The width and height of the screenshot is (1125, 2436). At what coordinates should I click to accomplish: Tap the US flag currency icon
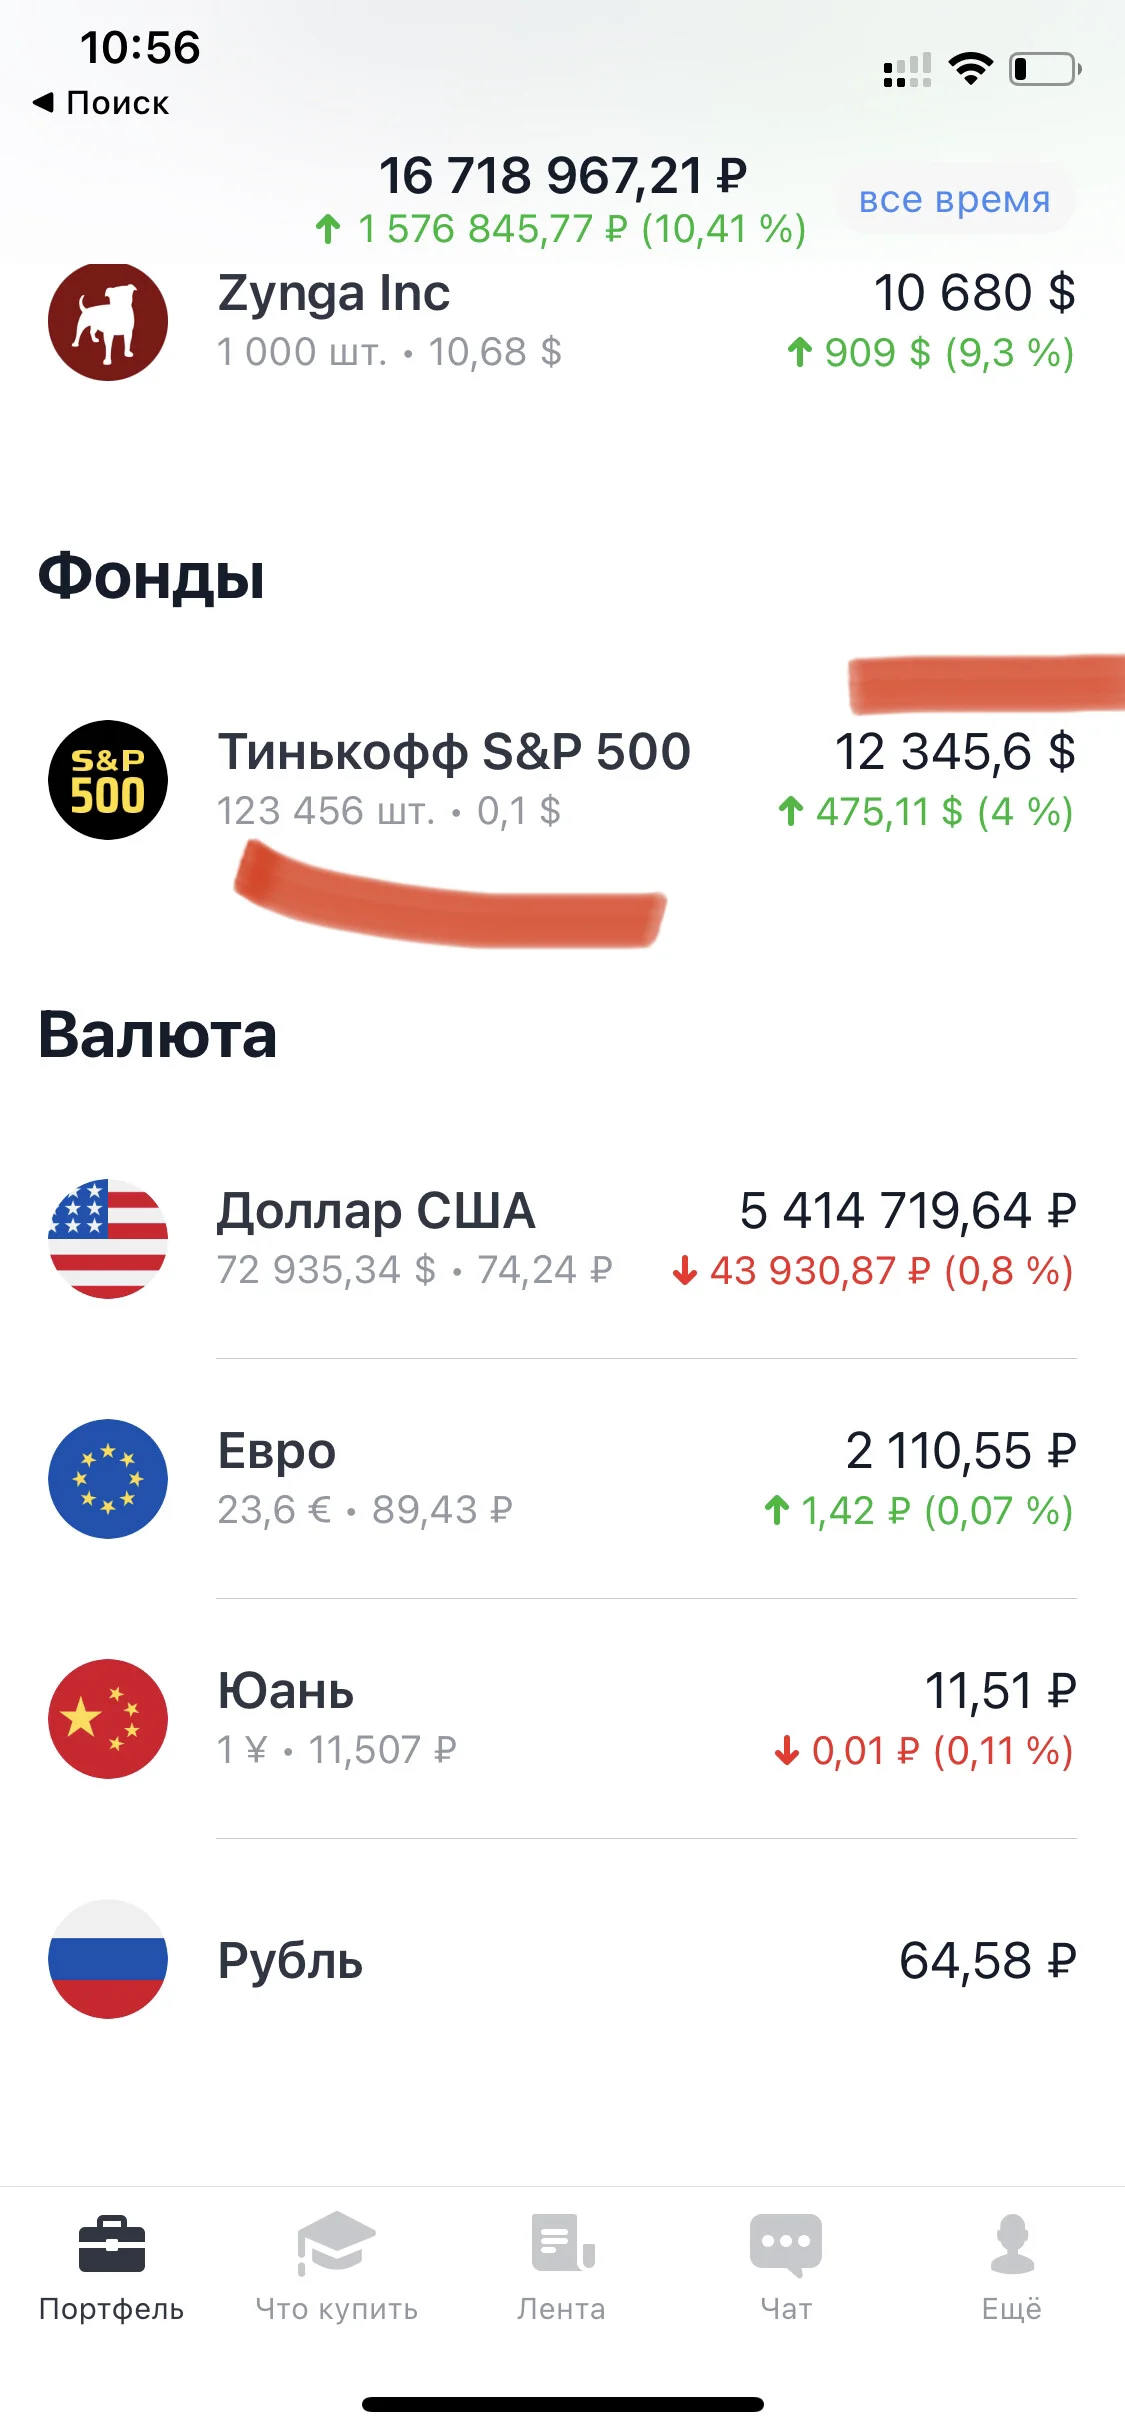108,1239
